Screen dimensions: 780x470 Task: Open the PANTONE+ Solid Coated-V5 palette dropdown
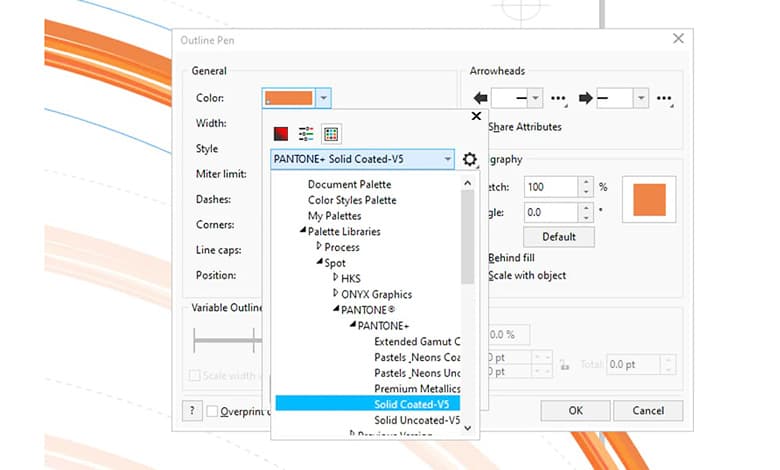point(362,159)
